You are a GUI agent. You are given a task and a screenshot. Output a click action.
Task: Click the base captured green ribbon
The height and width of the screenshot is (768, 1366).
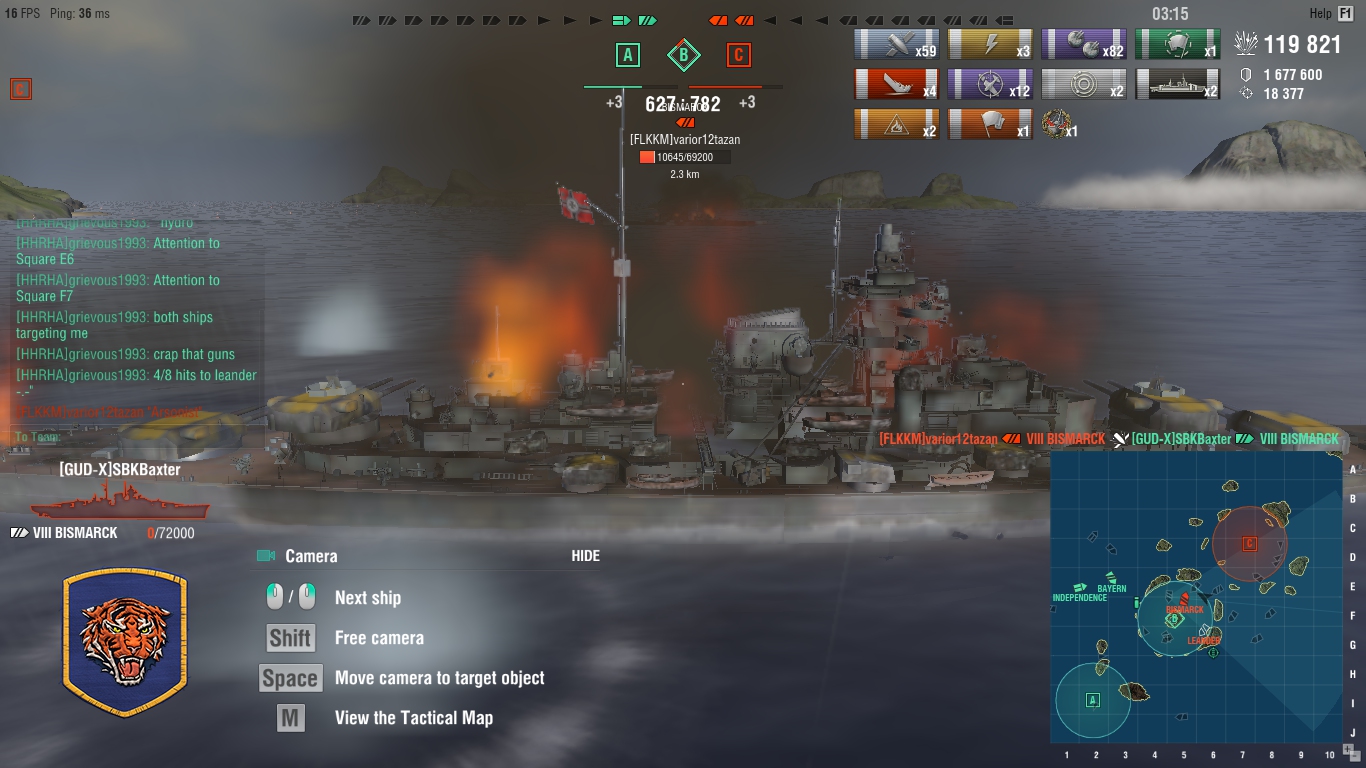1177,44
